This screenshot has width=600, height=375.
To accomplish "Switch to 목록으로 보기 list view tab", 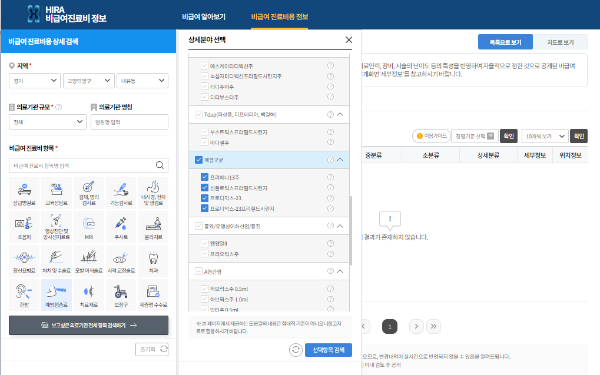I will click(505, 42).
